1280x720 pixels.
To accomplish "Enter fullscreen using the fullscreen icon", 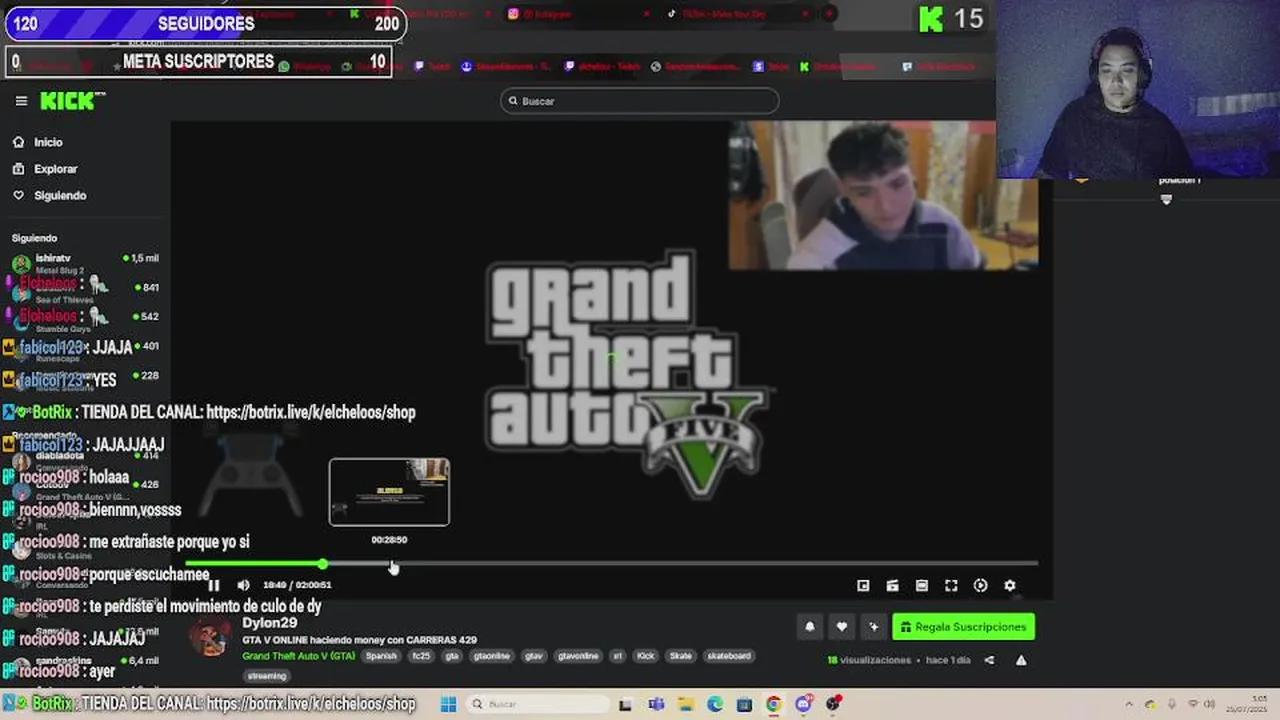I will click(951, 586).
